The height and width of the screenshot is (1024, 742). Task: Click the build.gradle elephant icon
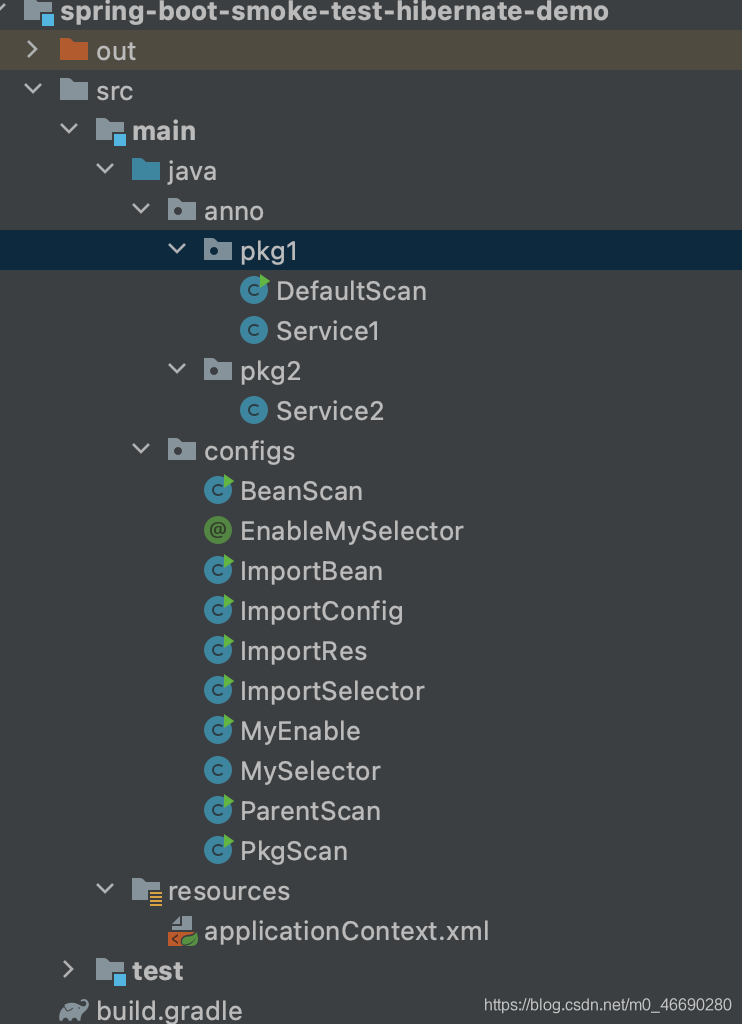point(73,1011)
